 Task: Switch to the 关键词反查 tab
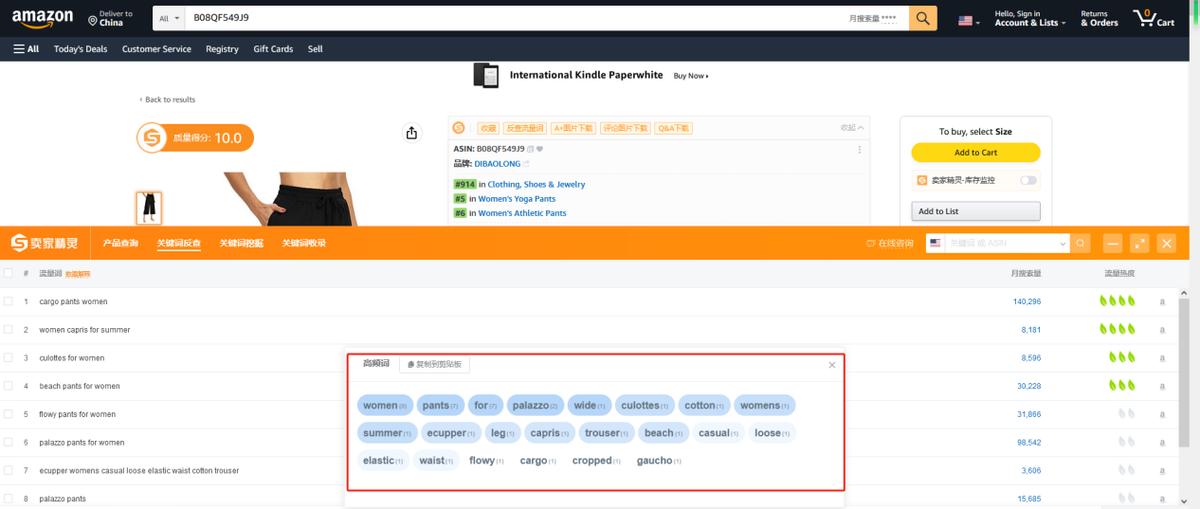click(x=178, y=243)
